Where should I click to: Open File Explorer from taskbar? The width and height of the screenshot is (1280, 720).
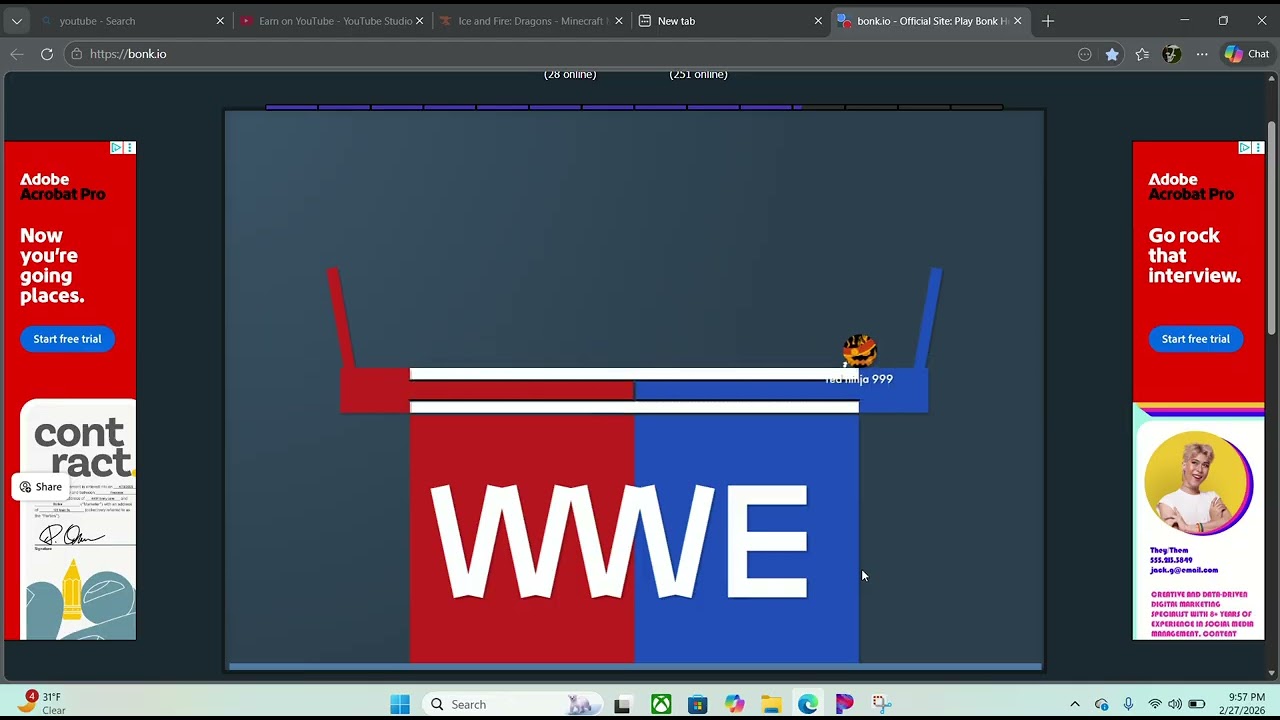tap(771, 704)
